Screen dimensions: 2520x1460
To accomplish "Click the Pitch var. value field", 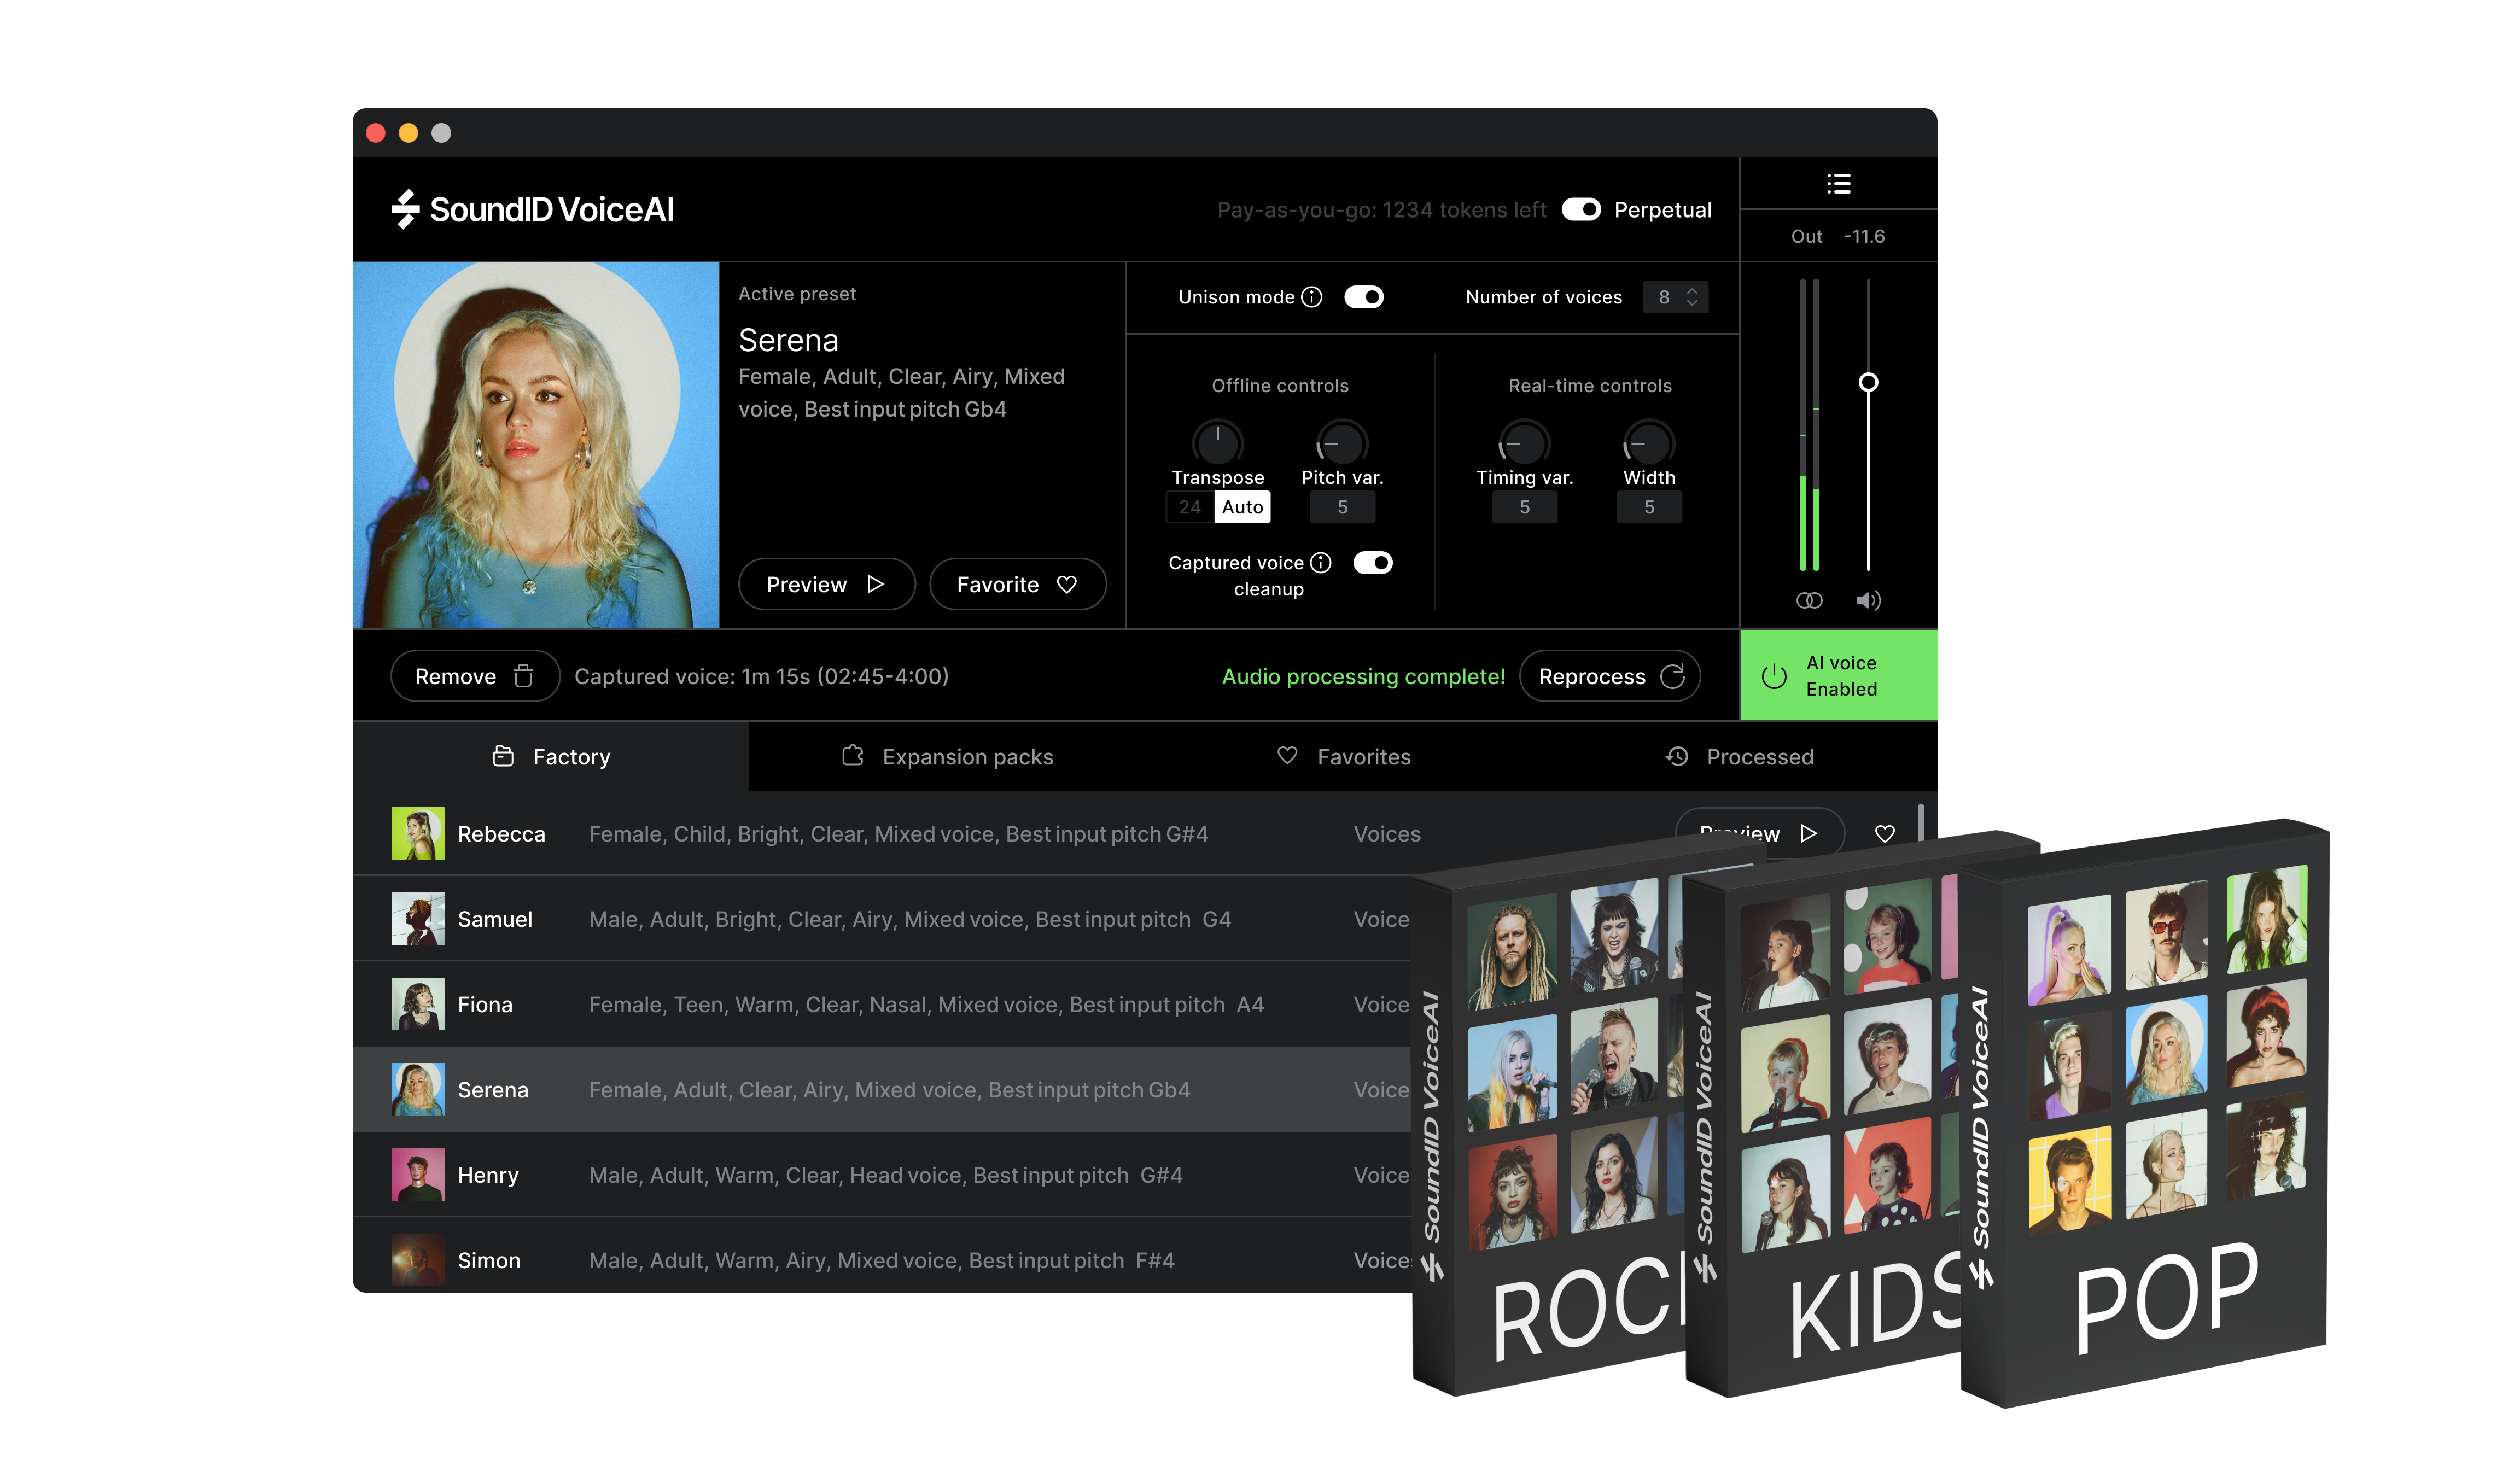I will click(x=1342, y=507).
